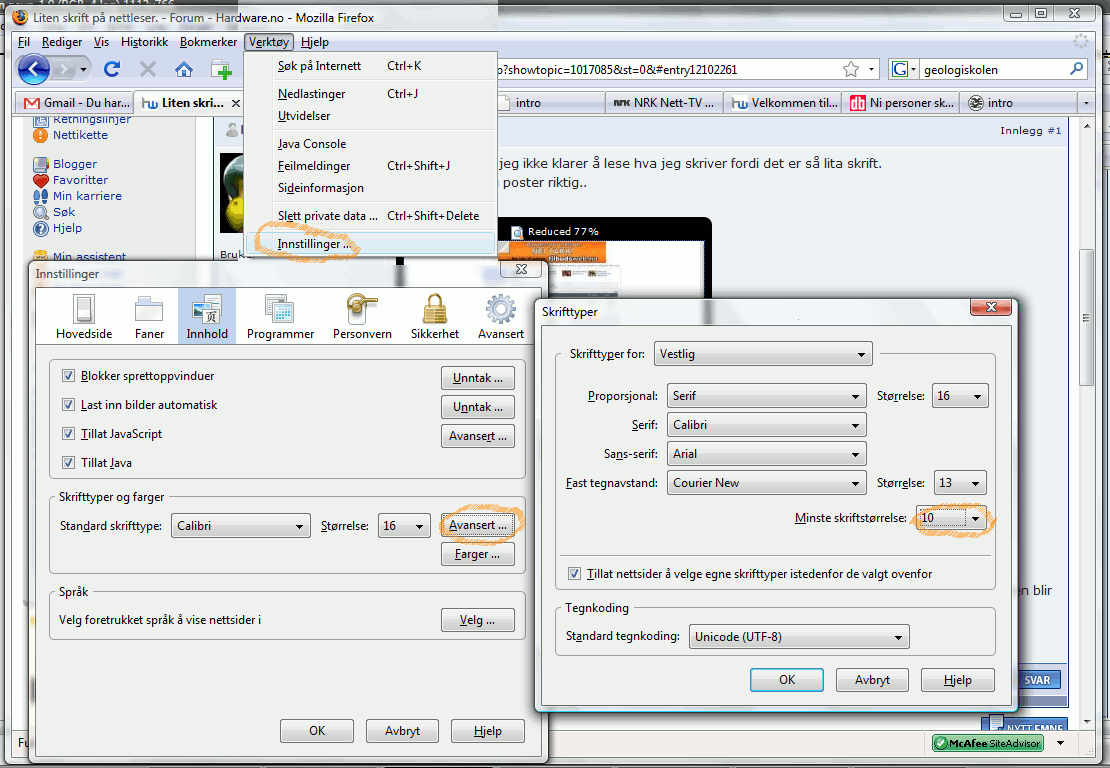This screenshot has width=1110, height=768.
Task: Open a new tab with the green plus icon
Action: tap(222, 69)
